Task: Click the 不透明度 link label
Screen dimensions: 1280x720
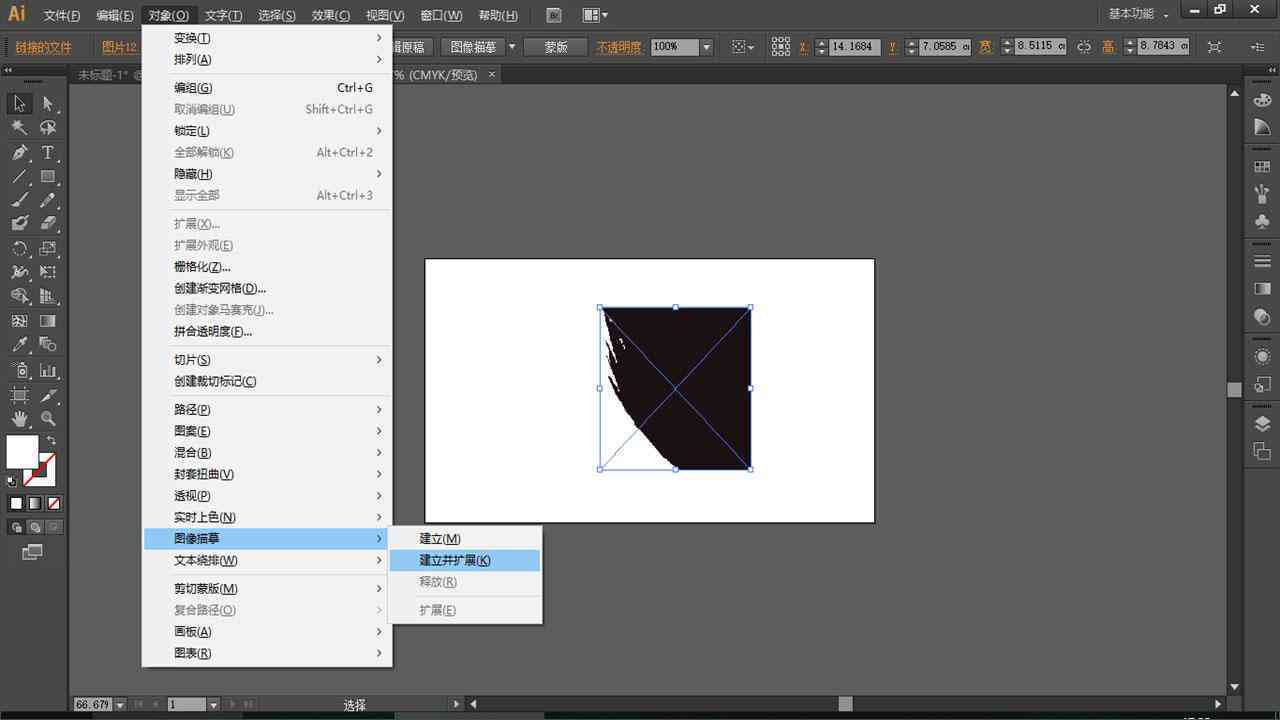Action: [619, 47]
